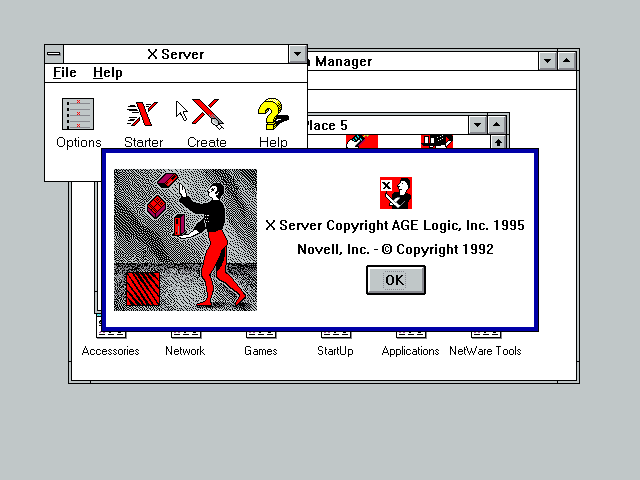Open the Create icon in X Server
Screen dimensions: 640x480
click(207, 114)
